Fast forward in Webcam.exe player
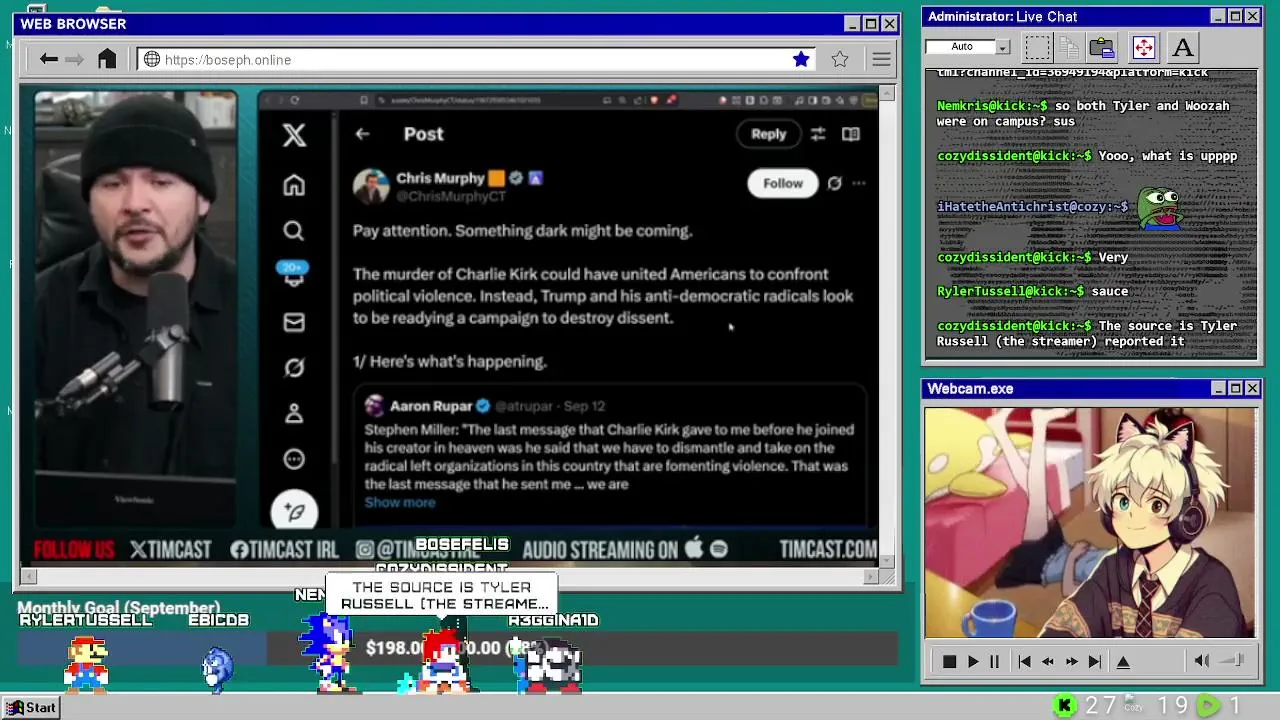 pyautogui.click(x=1071, y=662)
